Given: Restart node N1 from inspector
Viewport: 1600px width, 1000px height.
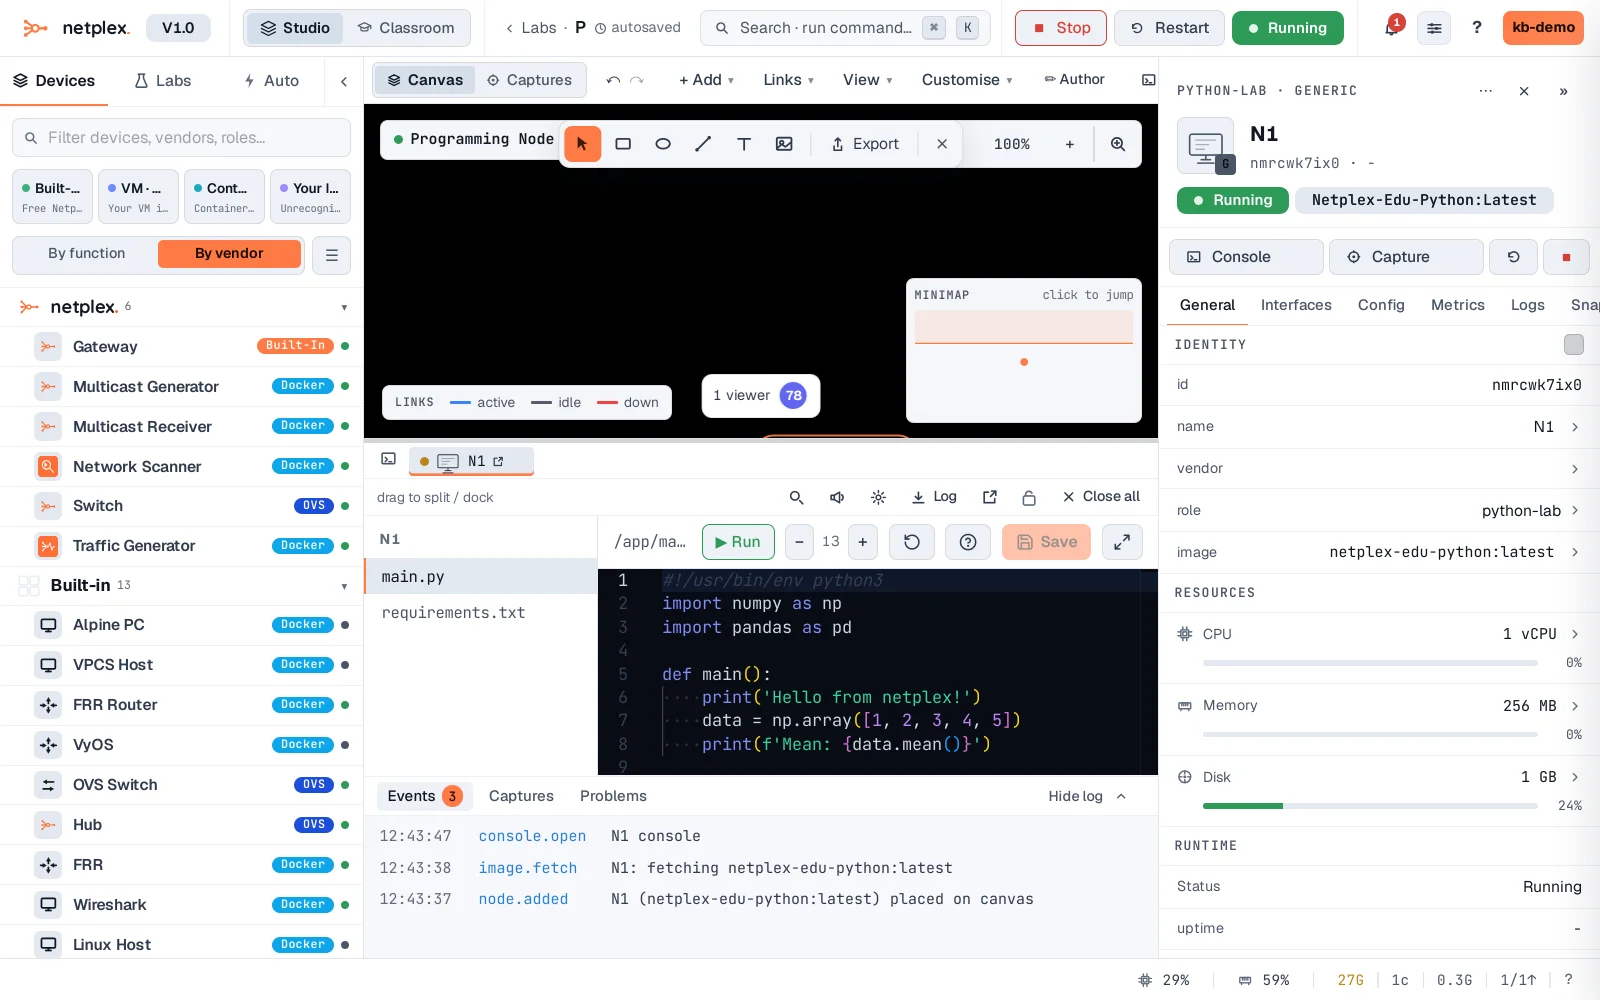Looking at the screenshot, I should pyautogui.click(x=1514, y=257).
